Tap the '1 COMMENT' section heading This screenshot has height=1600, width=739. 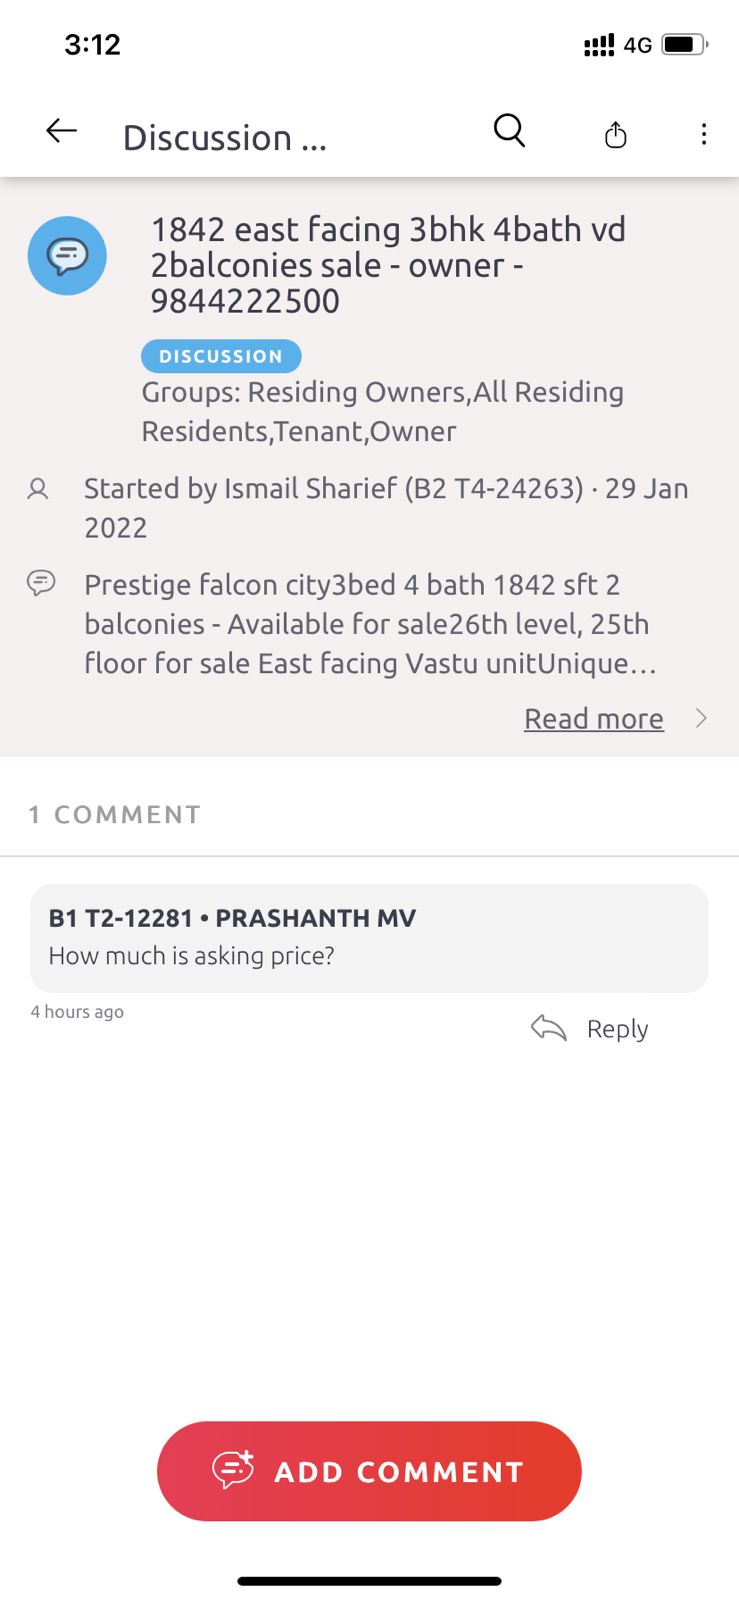click(x=115, y=815)
